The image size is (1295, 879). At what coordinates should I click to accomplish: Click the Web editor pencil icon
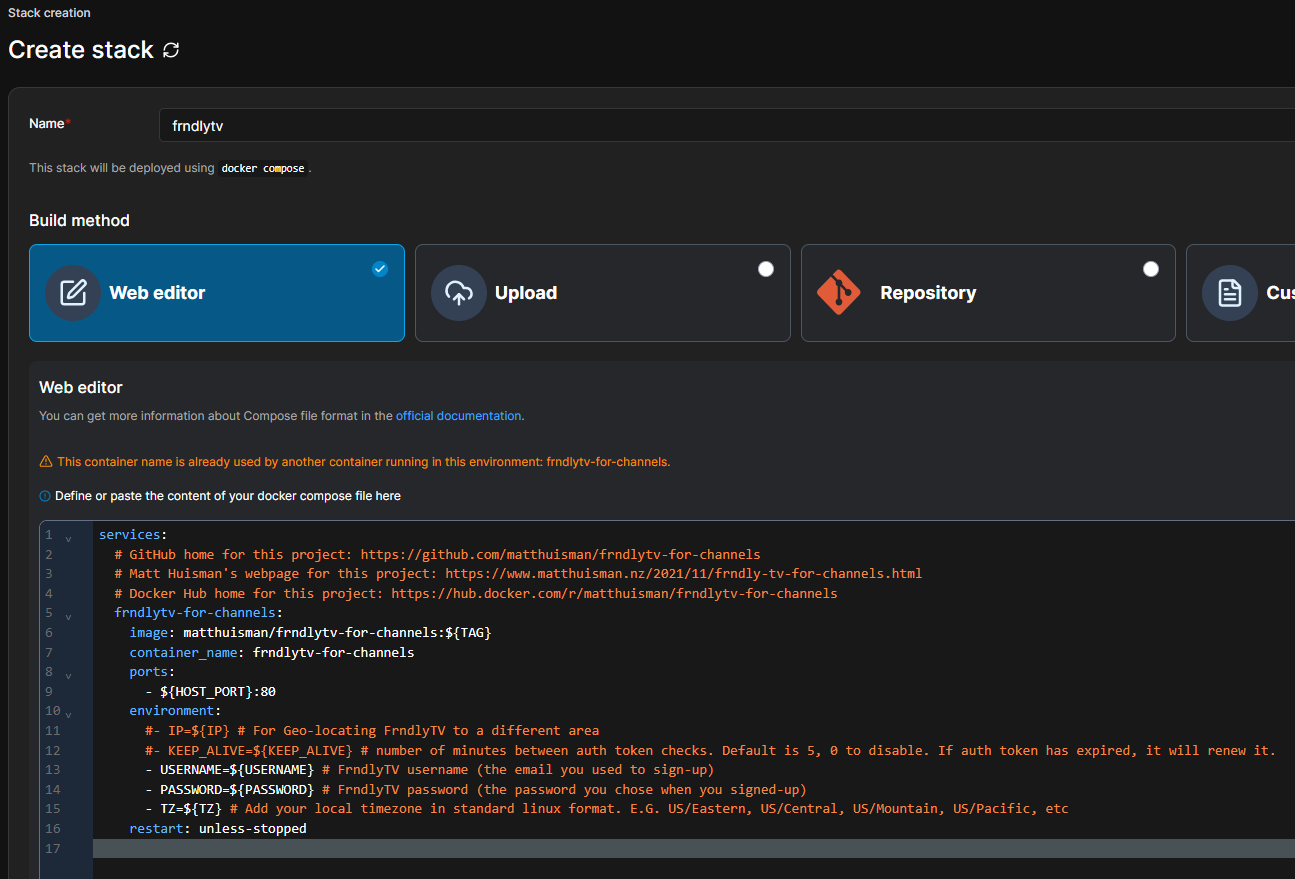pos(73,293)
